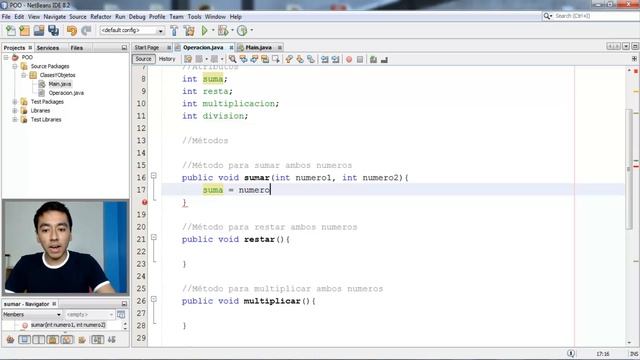Switch to the Main.java editor tab
The height and width of the screenshot is (360, 640).
pyautogui.click(x=258, y=47)
